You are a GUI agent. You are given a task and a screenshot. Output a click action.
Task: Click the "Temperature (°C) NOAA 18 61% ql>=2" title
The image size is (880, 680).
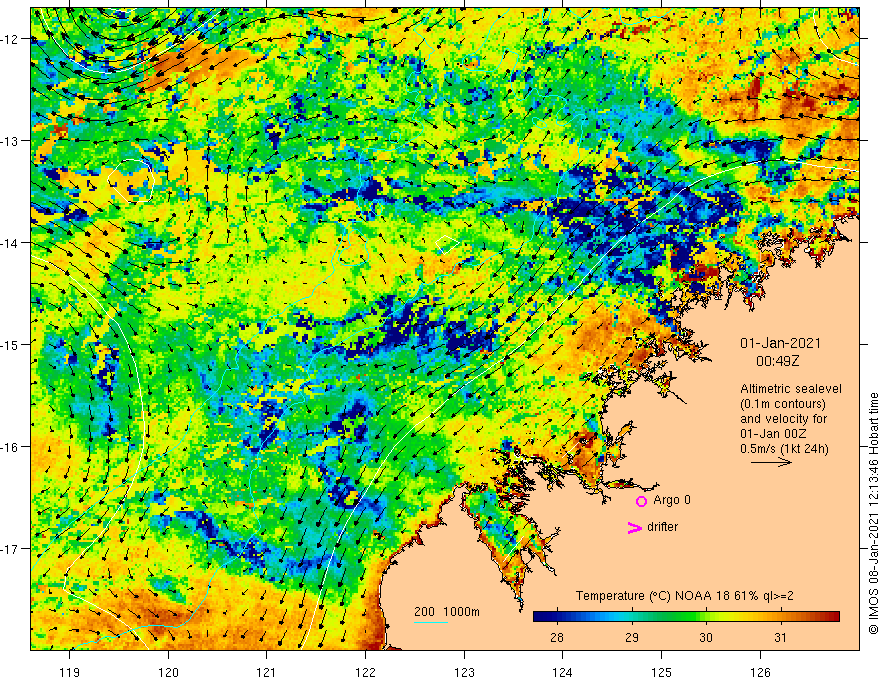tap(685, 596)
